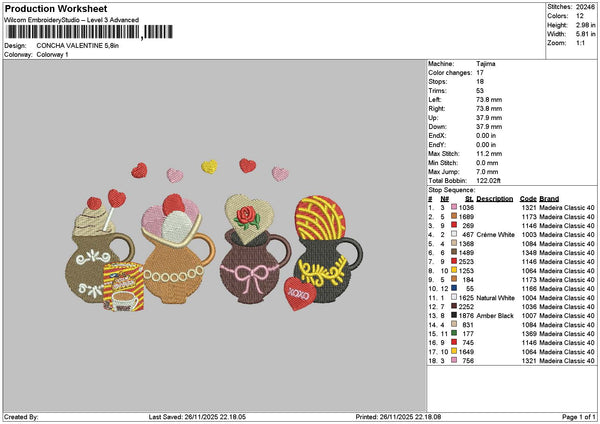Select the XOXO red heart
600x424 pixels.
point(300,294)
